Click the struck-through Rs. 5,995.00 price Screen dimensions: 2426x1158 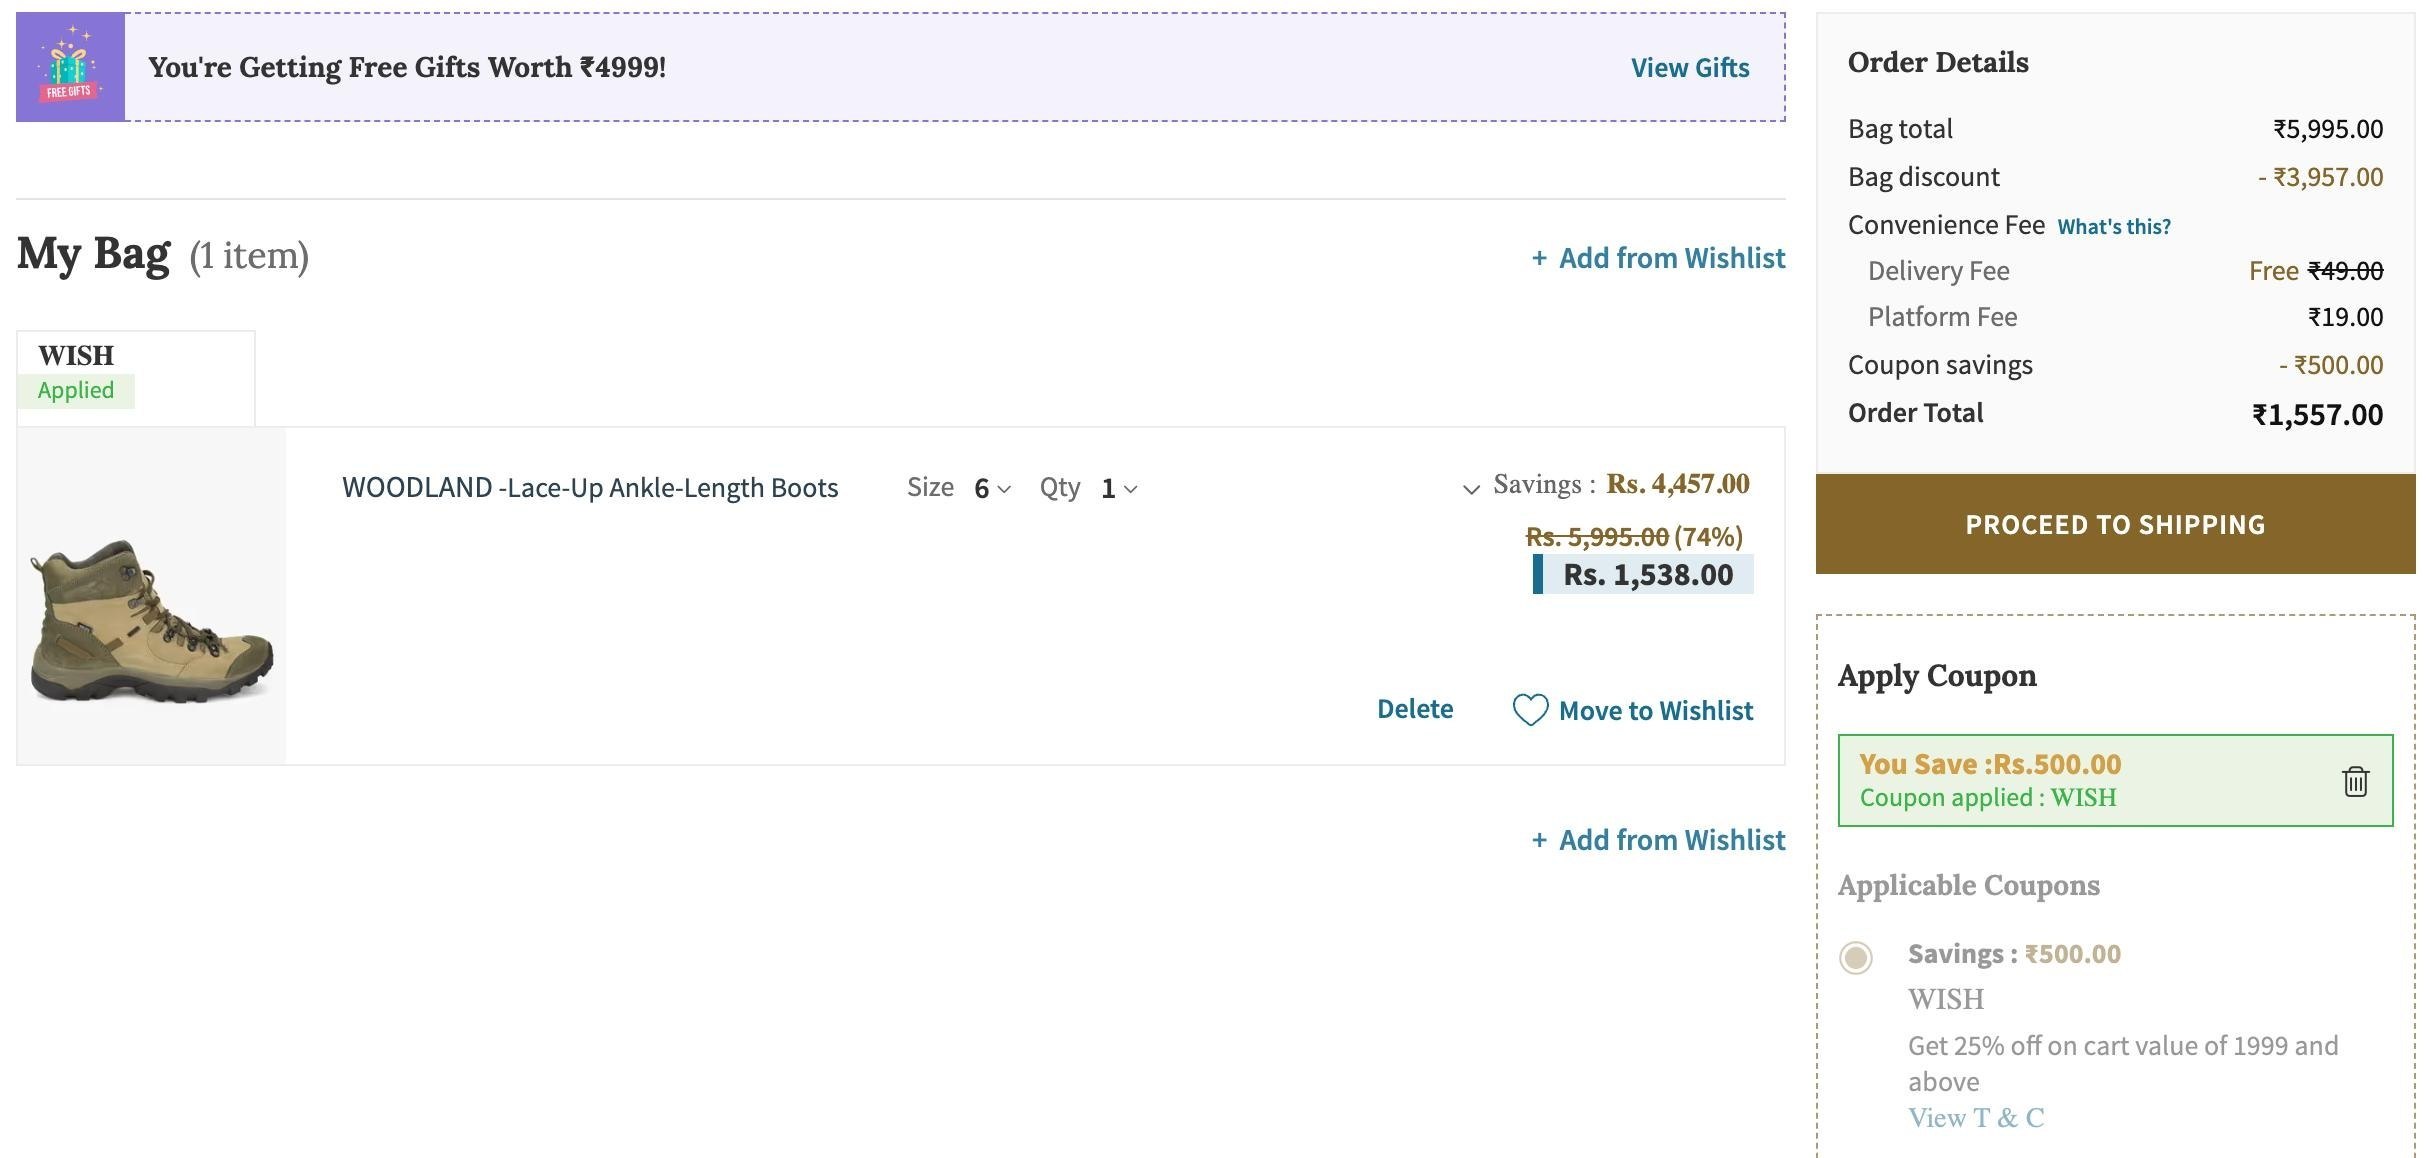(1597, 537)
